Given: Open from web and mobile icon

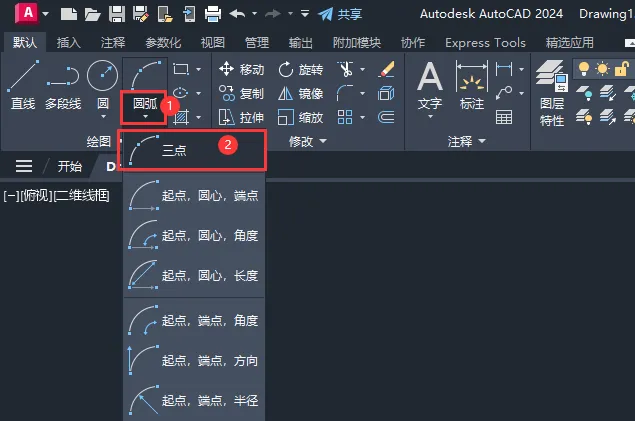Looking at the screenshot, I should coord(165,14).
